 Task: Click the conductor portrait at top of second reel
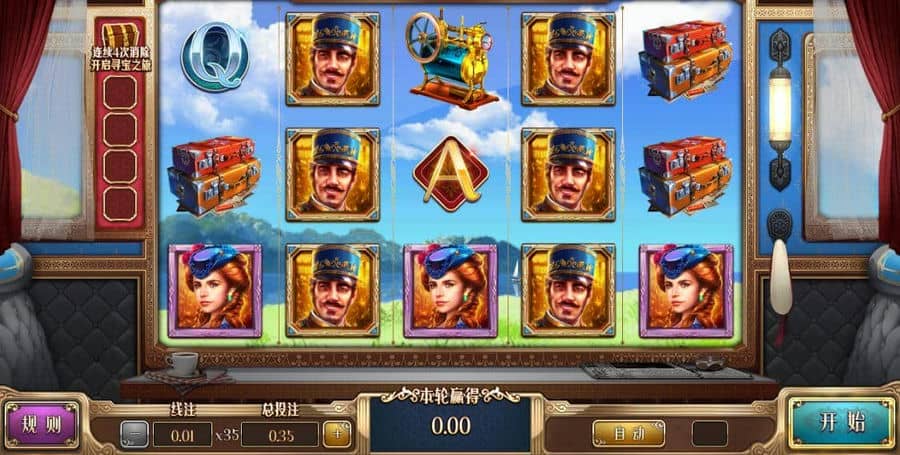pos(332,59)
